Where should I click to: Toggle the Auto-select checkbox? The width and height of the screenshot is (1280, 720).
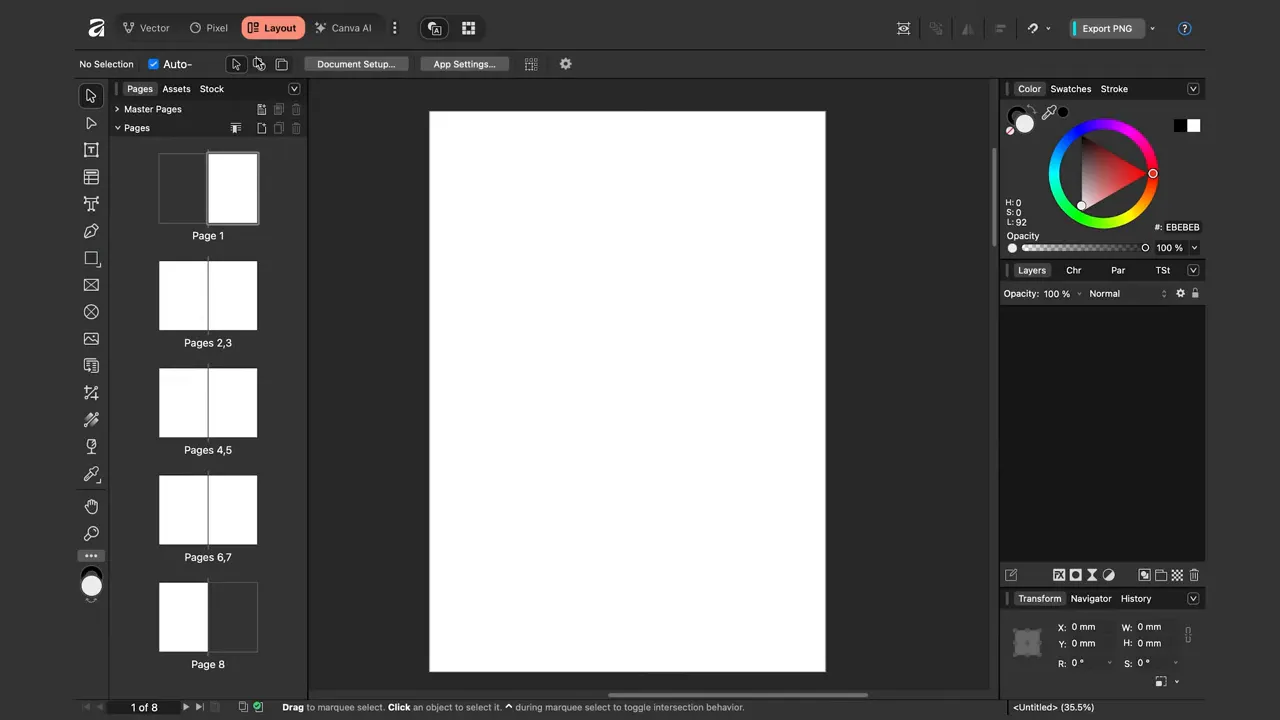click(153, 64)
